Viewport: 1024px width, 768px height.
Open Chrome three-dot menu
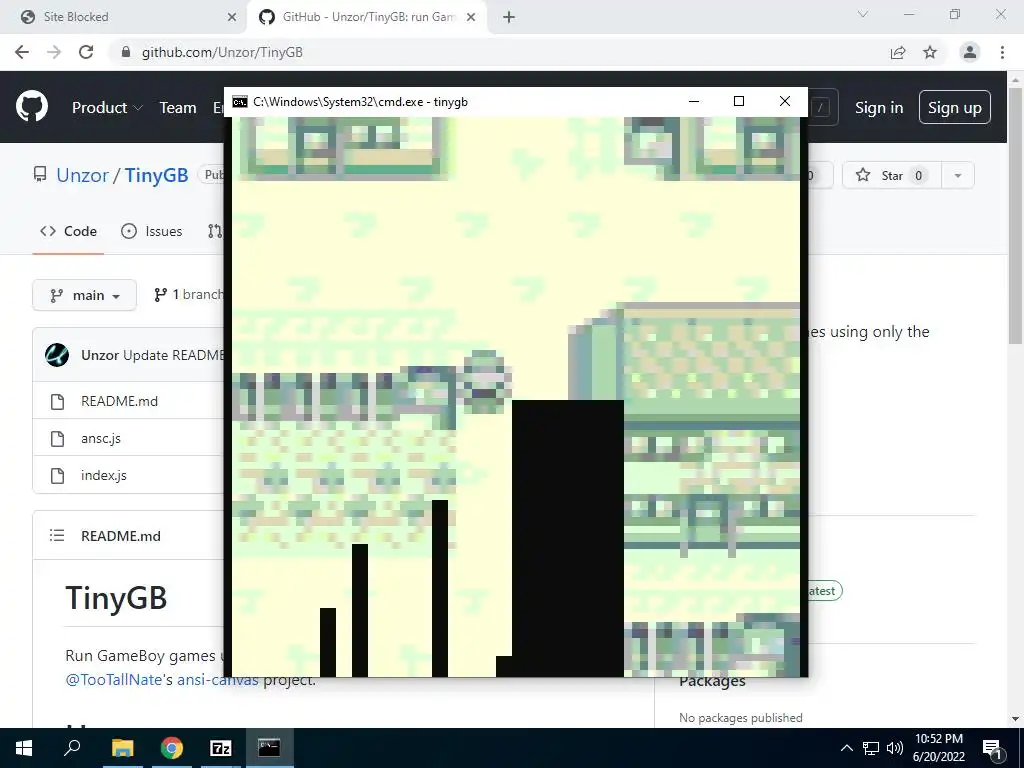pos(1002,52)
